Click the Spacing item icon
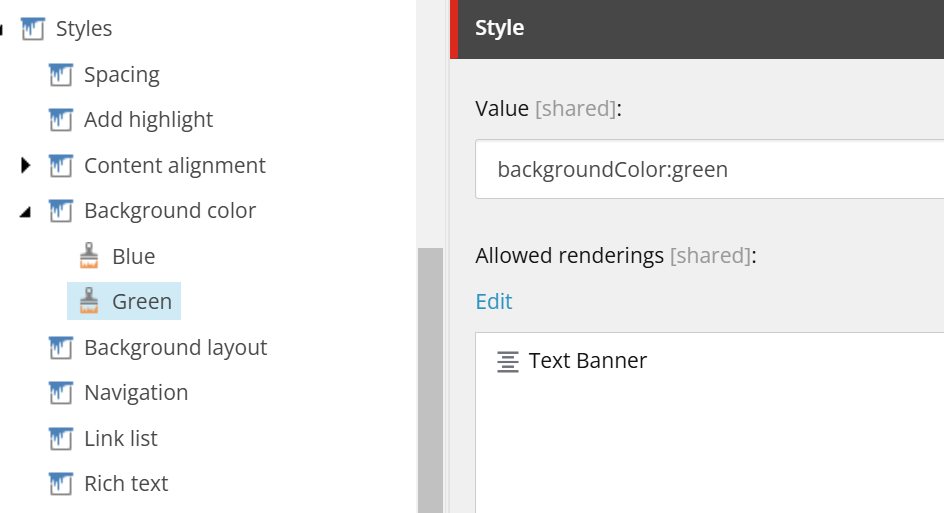Screen dimensions: 944x513 coord(61,75)
